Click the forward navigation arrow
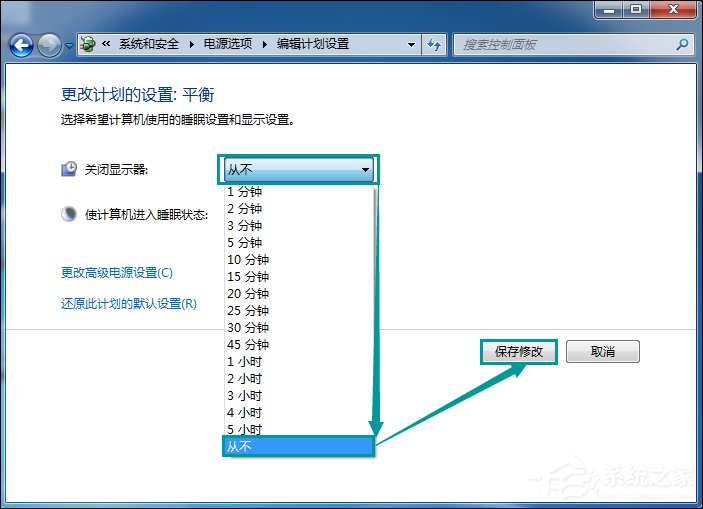The height and width of the screenshot is (509, 703). tap(49, 45)
